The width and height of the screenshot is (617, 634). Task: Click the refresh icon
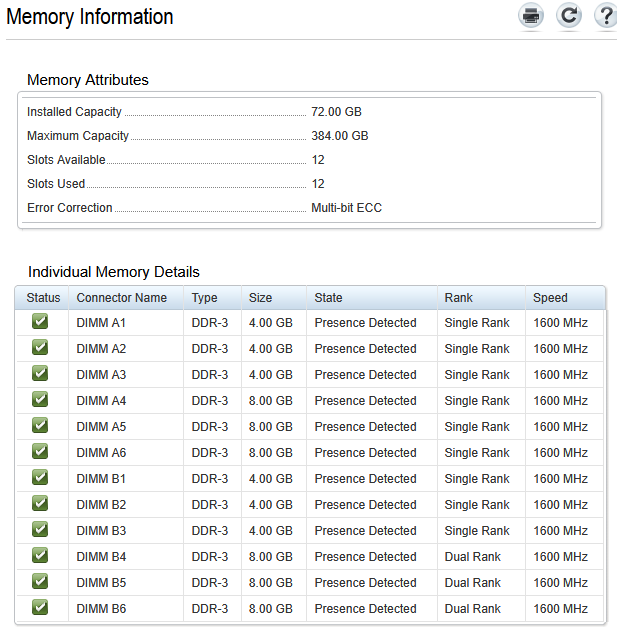(569, 15)
